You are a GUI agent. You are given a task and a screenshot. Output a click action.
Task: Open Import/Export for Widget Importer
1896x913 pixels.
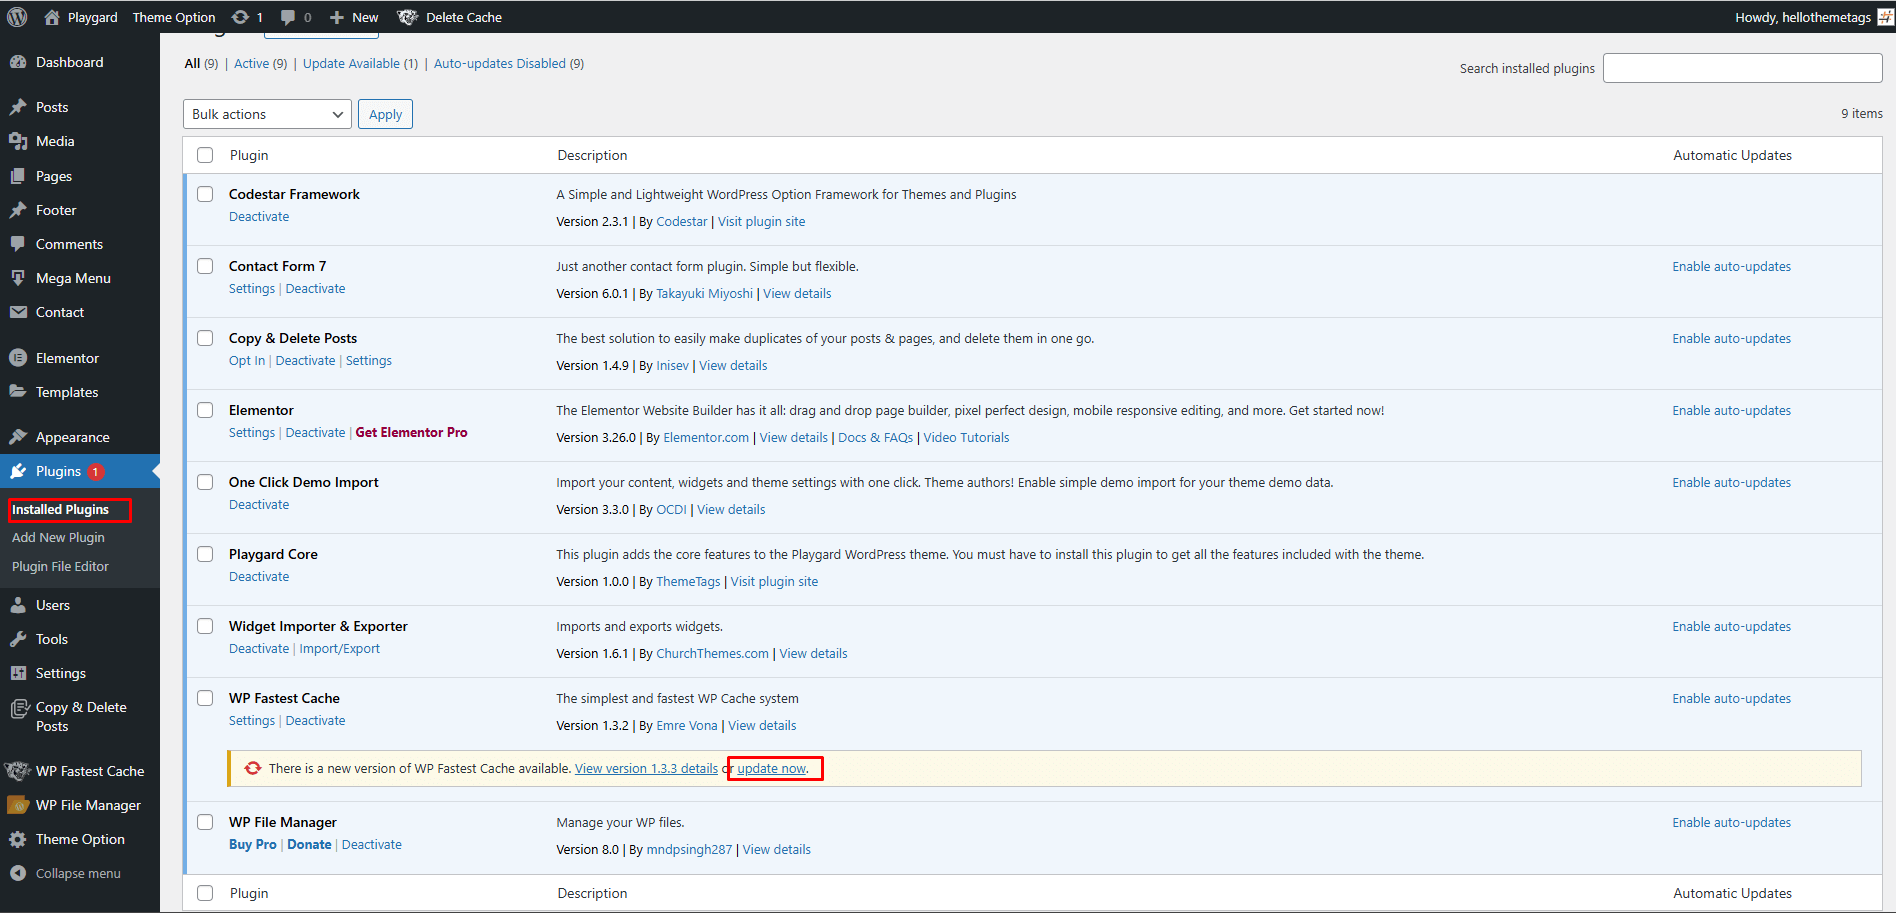(340, 648)
